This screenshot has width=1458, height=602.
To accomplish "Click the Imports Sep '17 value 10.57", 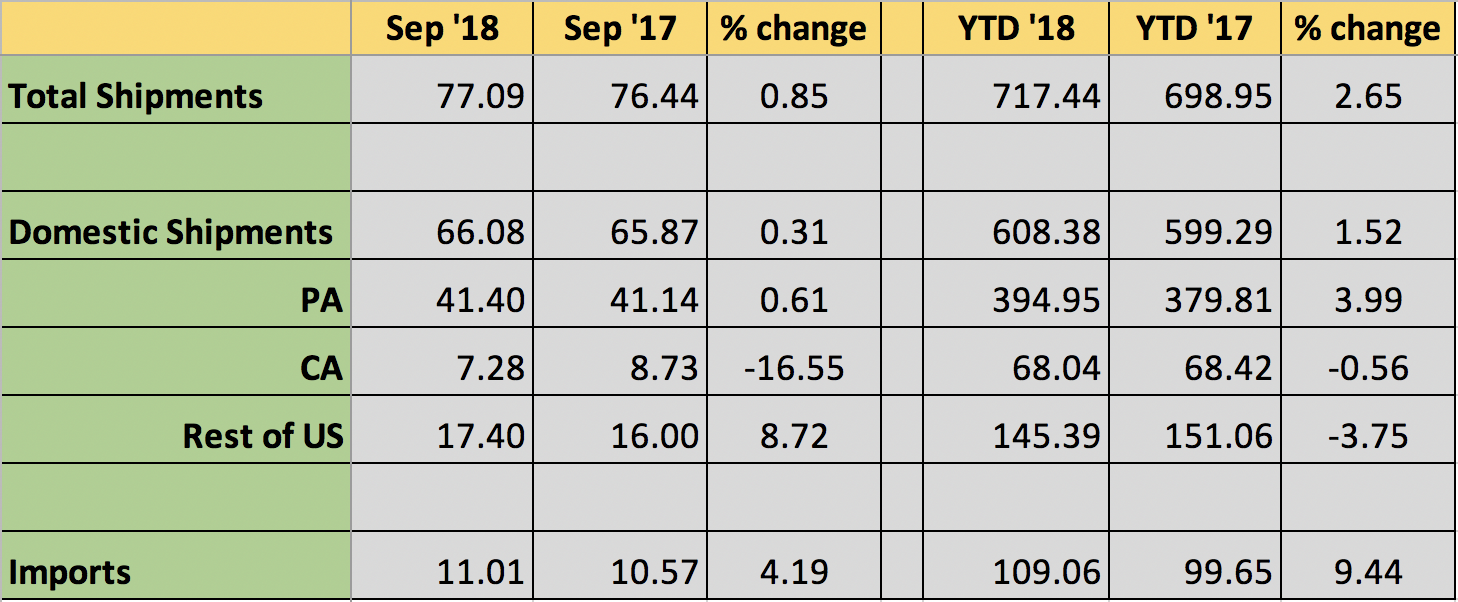I will (x=656, y=573).
